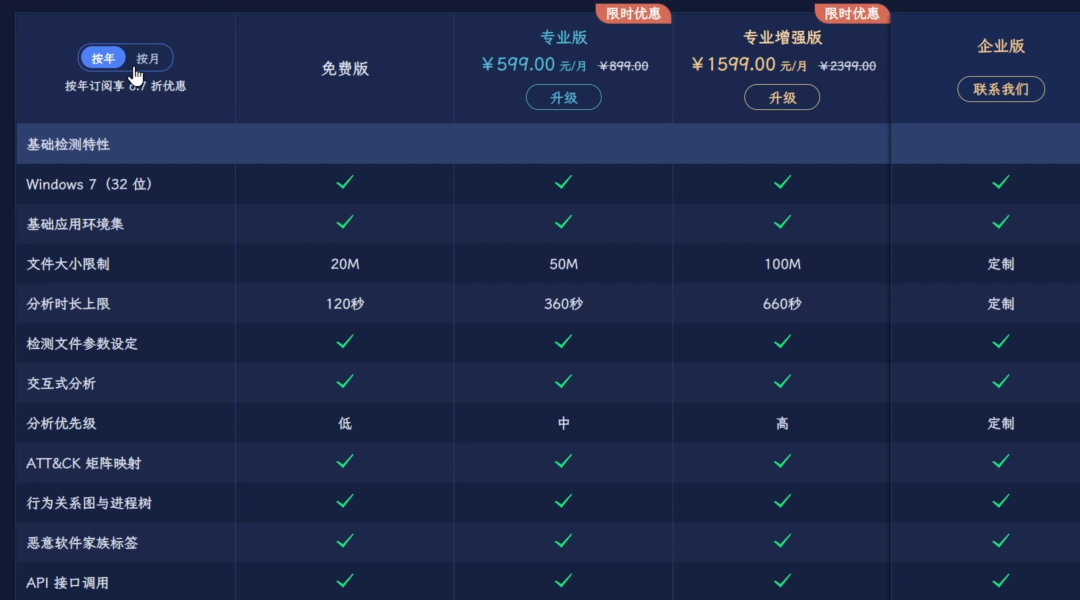Click the 基础应用环境集 row label
Screen dimensions: 1080x600
click(x=75, y=224)
